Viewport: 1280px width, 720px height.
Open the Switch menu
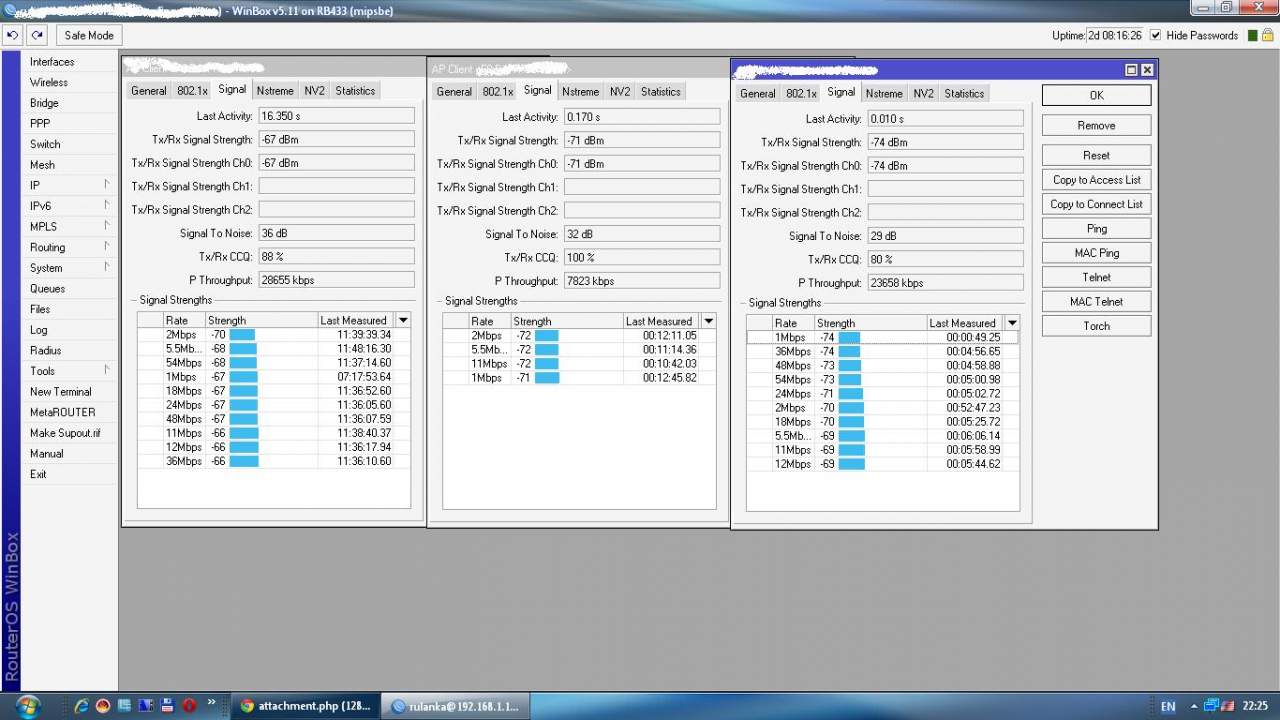click(45, 144)
